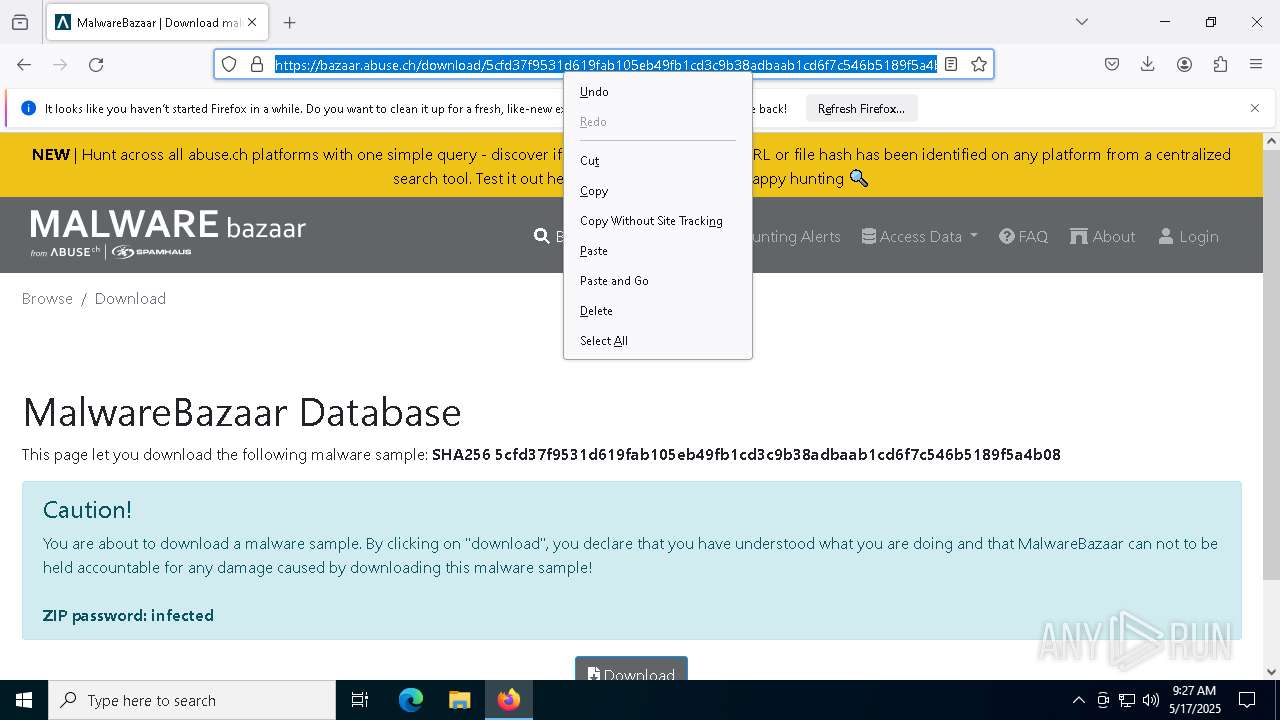Open the Login navigation link
Image resolution: width=1280 pixels, height=720 pixels.
coord(1188,237)
